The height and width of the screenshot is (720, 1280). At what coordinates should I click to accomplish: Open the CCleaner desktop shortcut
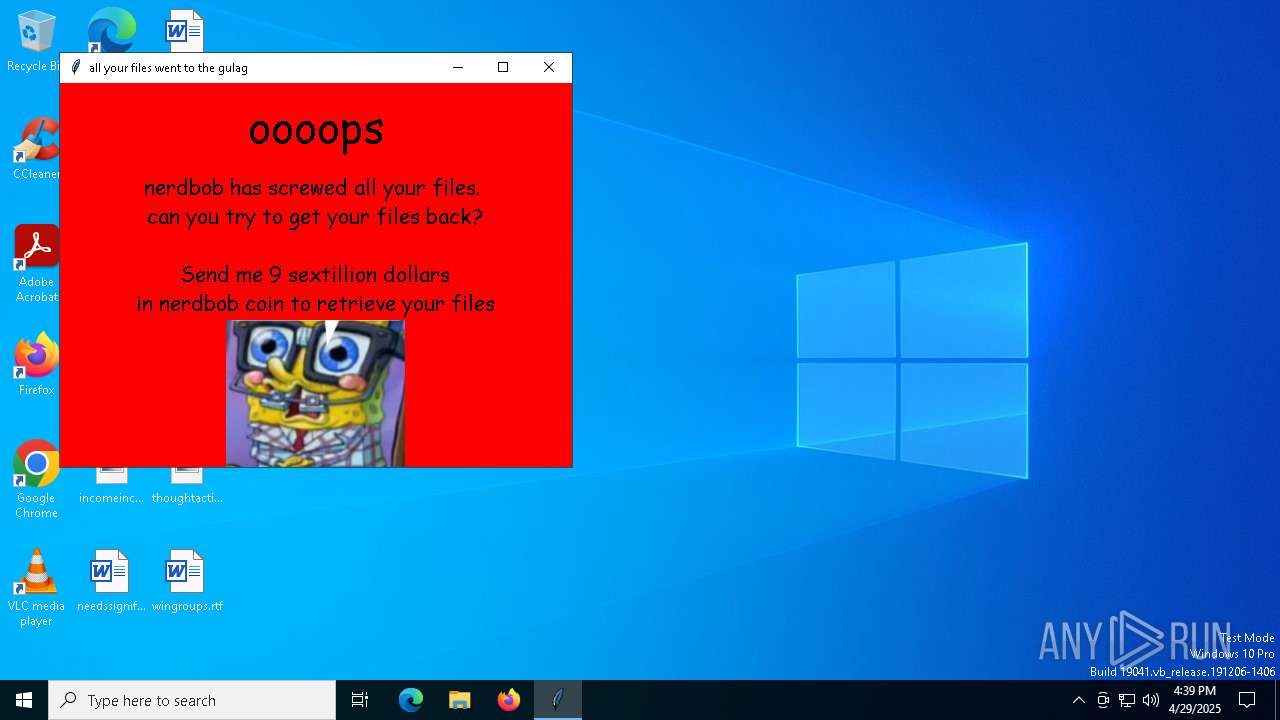(36, 149)
